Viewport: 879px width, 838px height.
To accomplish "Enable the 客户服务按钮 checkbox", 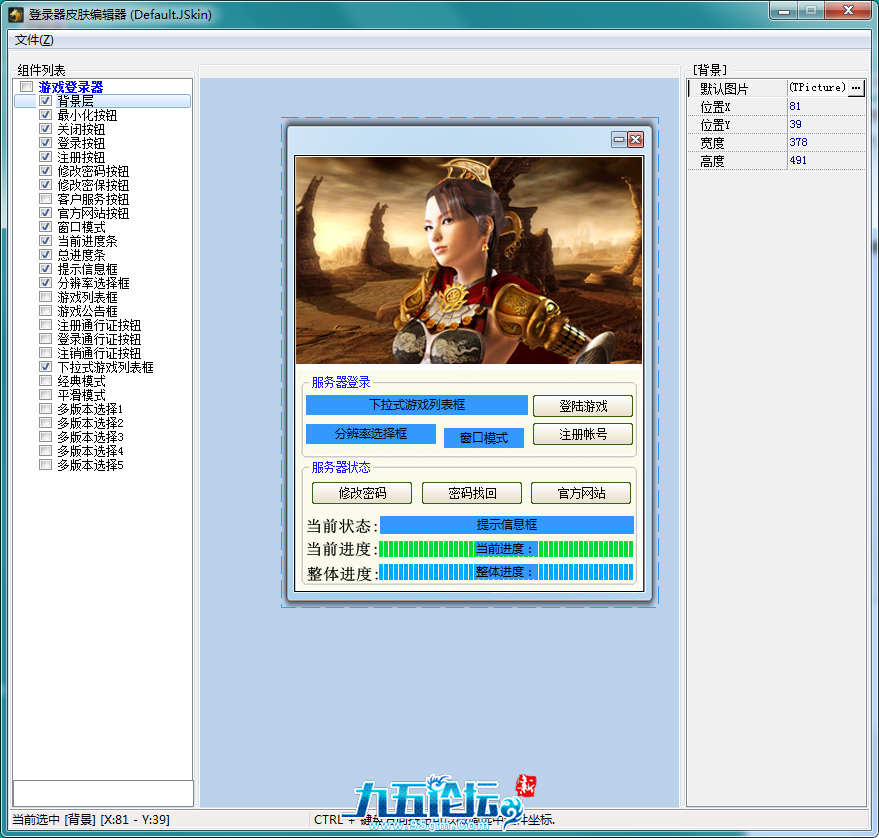I will click(45, 199).
